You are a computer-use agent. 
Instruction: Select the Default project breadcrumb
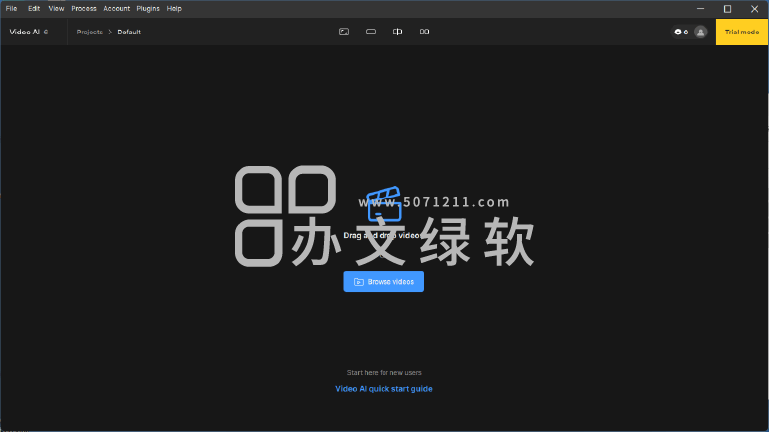coord(129,32)
